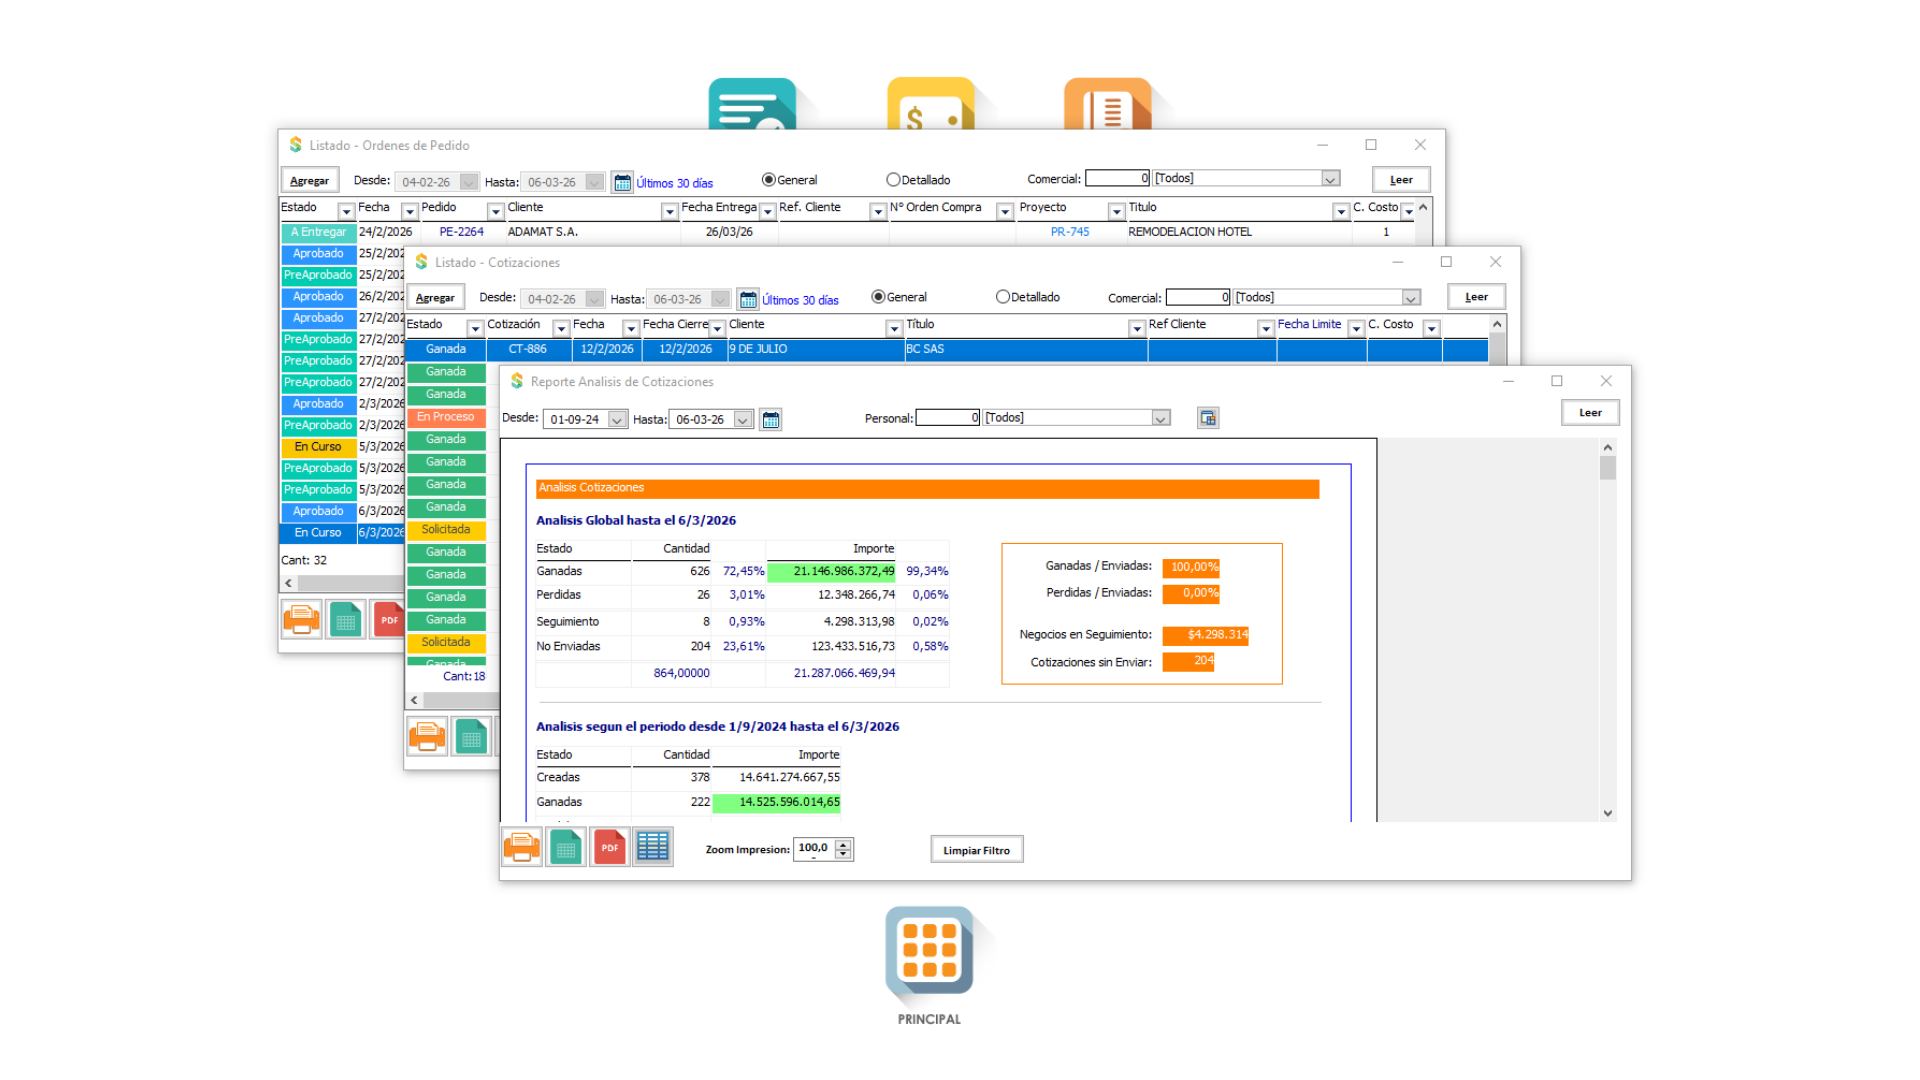Open the calendar picker in the report window
Screen dimensions: 1920x1080
[771, 419]
